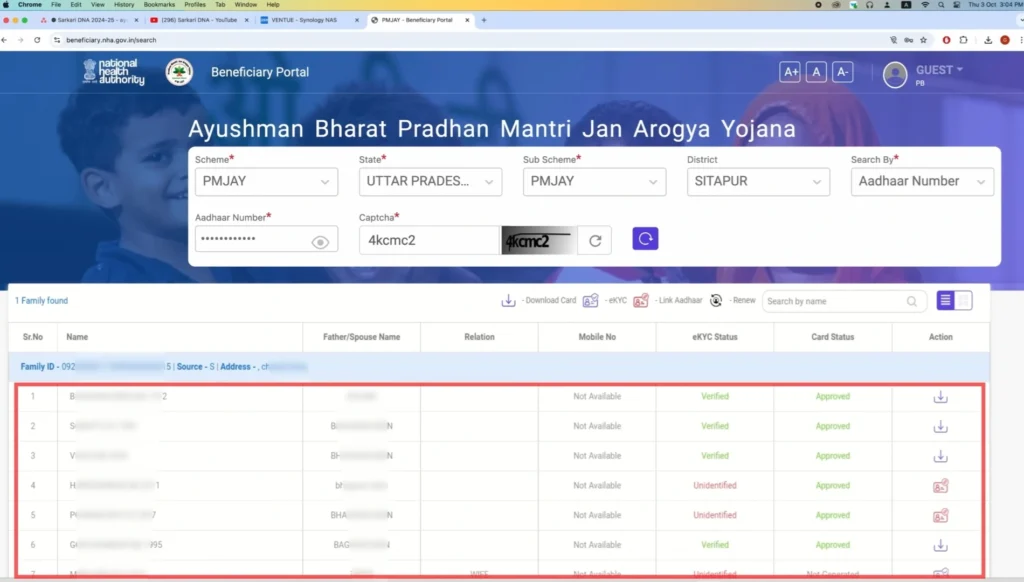The height and width of the screenshot is (582, 1024).
Task: Open the GUEST user menu
Action: point(940,71)
